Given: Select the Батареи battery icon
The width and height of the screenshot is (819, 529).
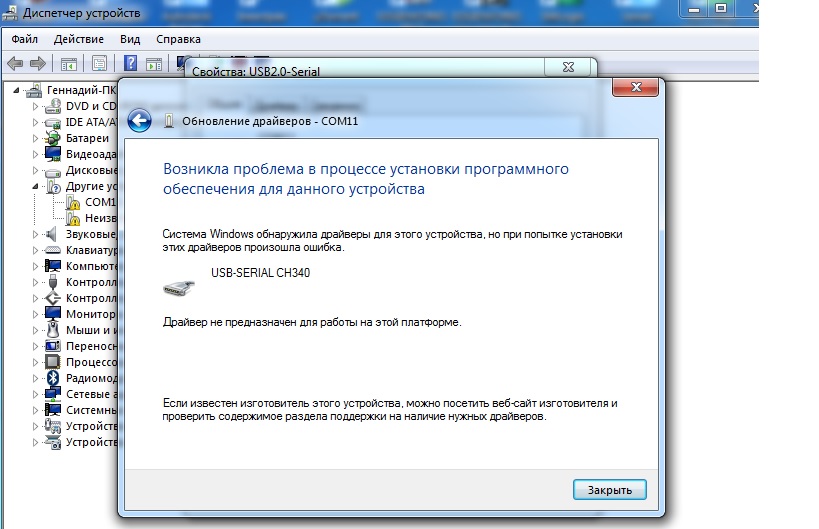Looking at the screenshot, I should 53,138.
